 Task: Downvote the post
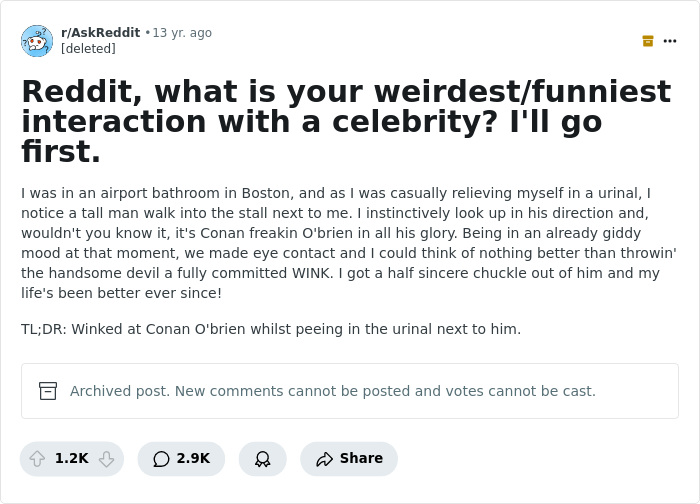tap(106, 459)
